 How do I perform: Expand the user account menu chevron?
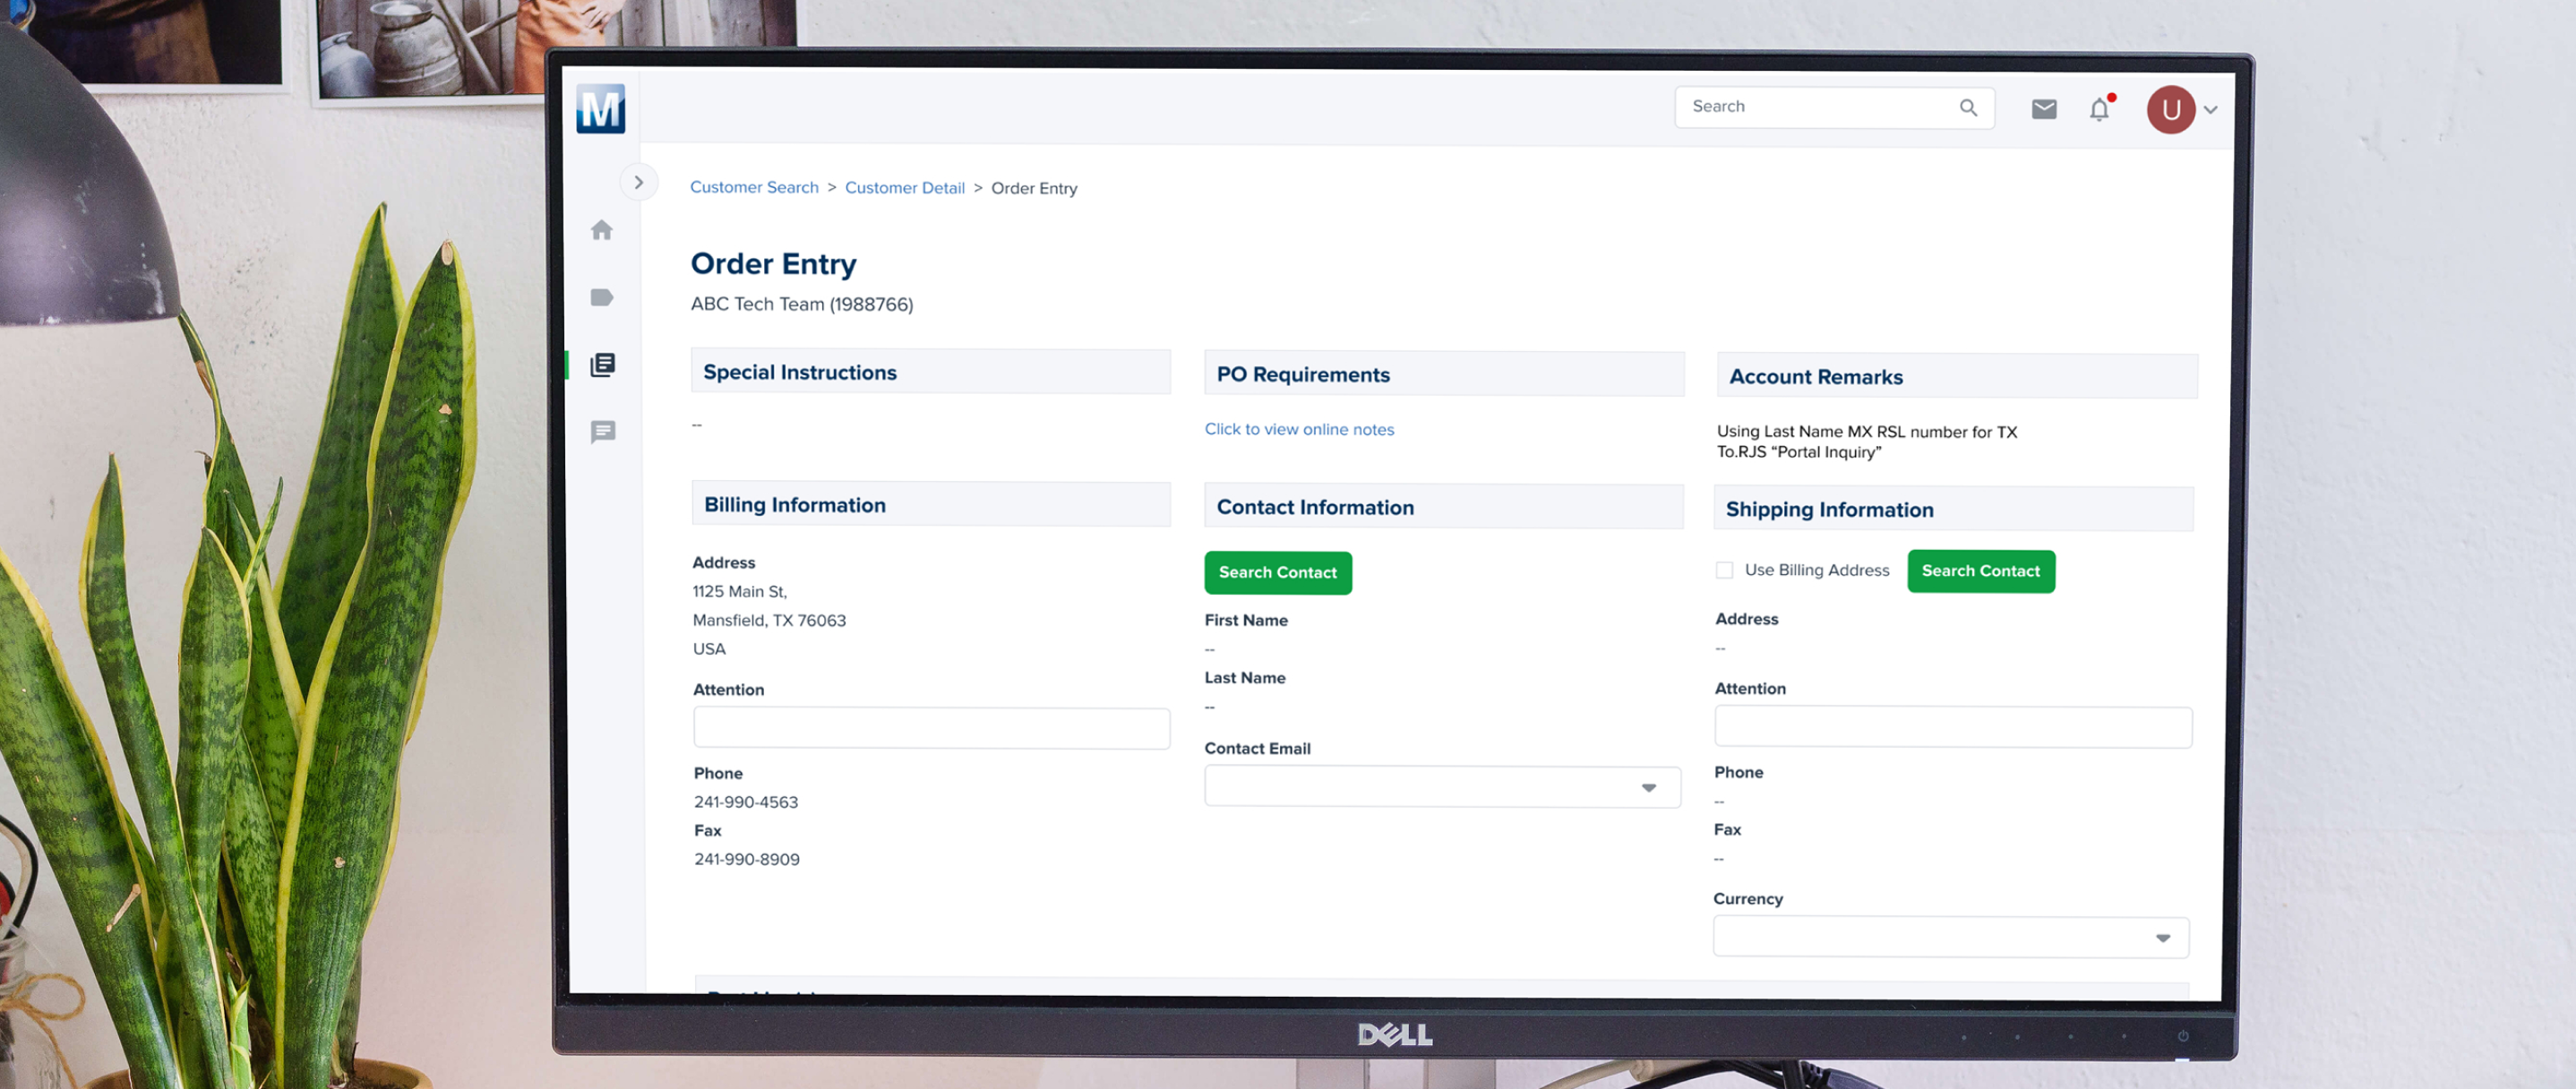2211,110
